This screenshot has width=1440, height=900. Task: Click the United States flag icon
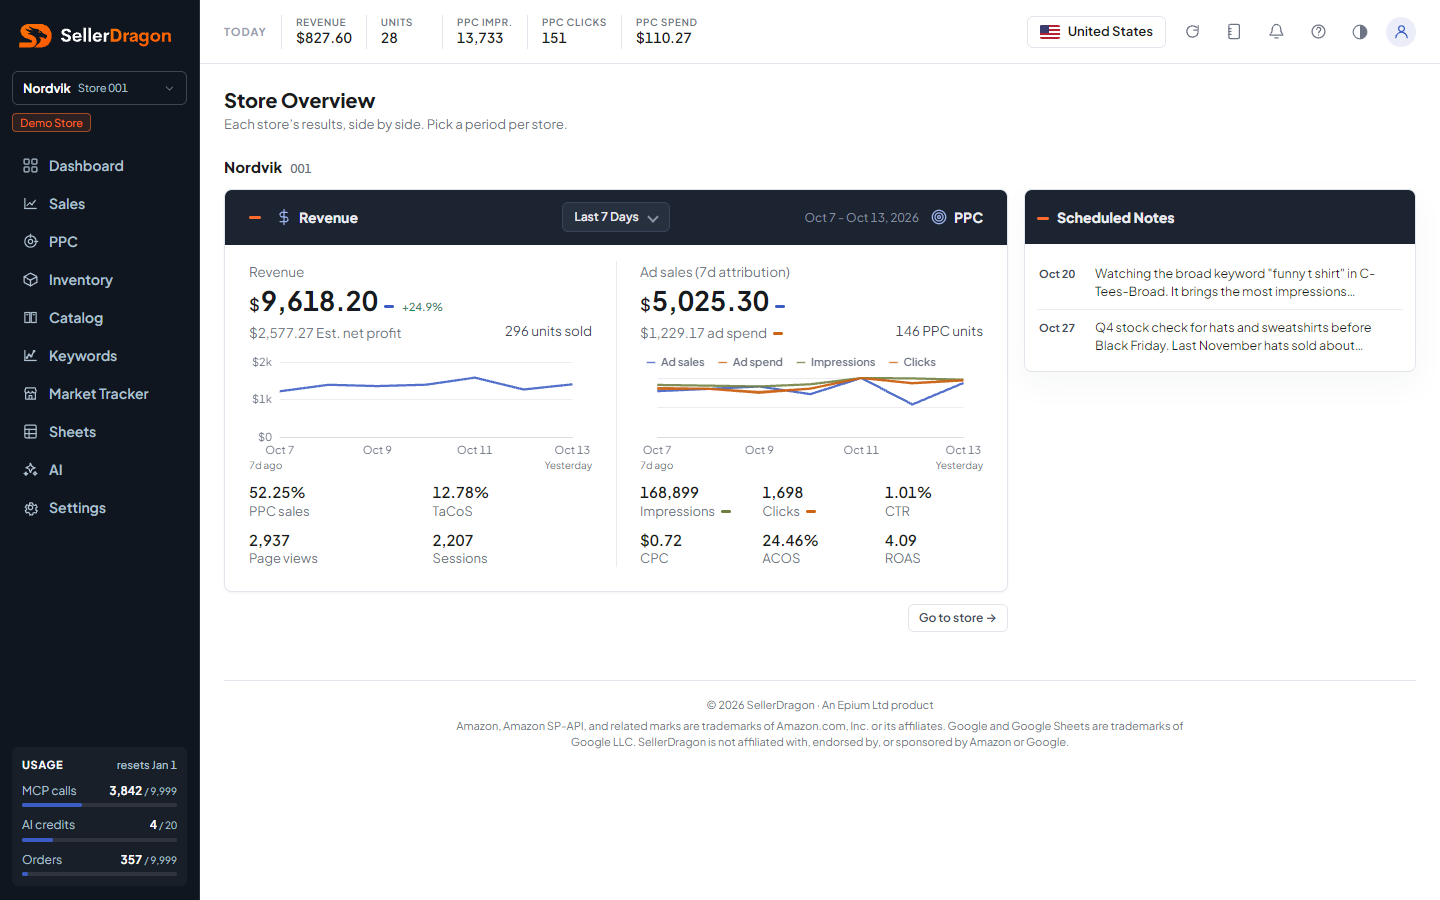1050,32
